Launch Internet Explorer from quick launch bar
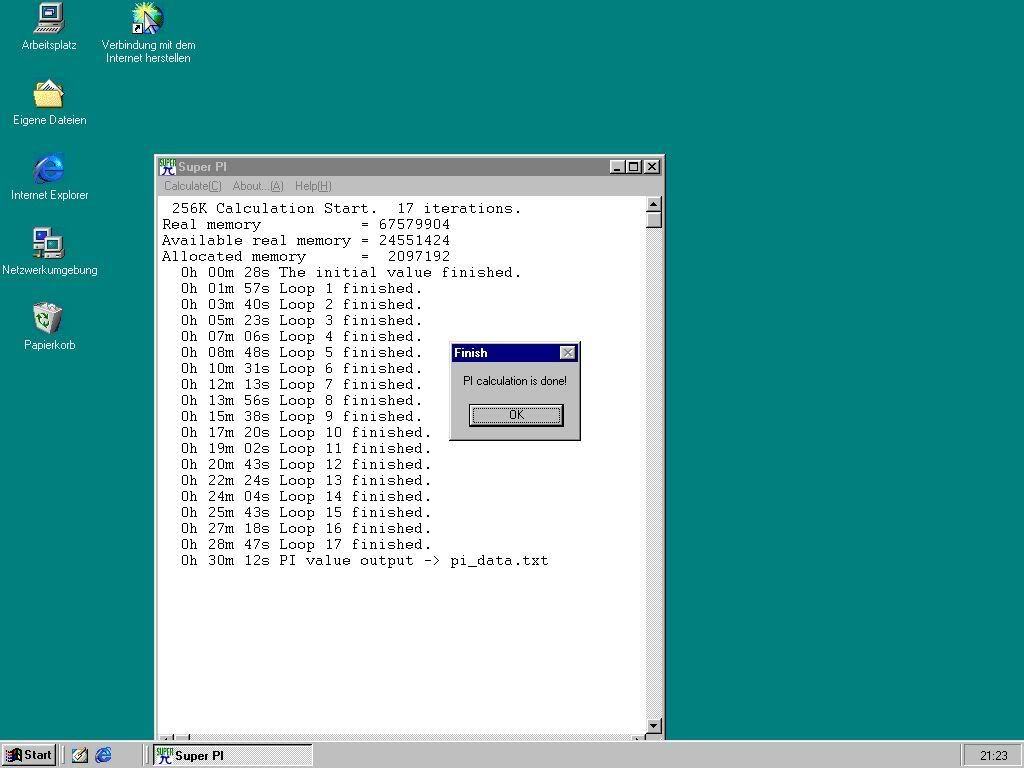 (103, 755)
